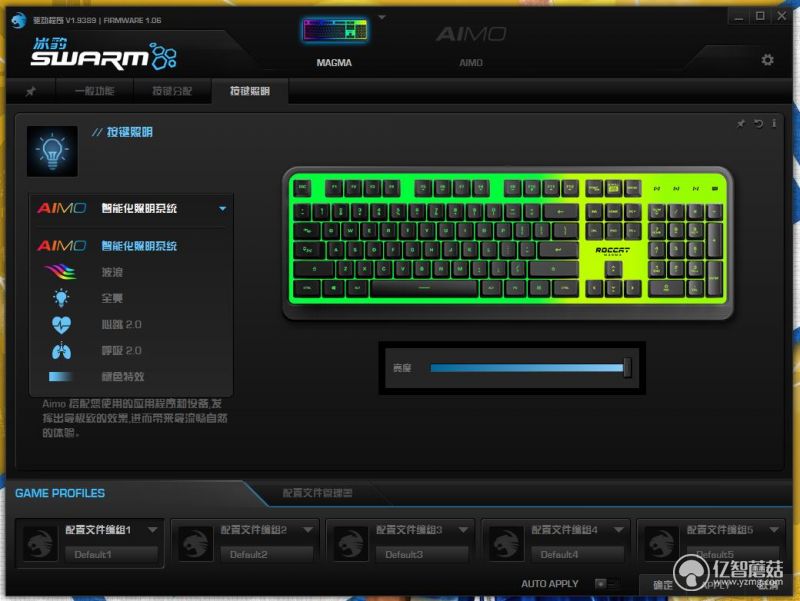Viewport: 800px width, 601px height.
Task: Choose AIMO 智能化照明系统 from the list
Action: (x=132, y=246)
